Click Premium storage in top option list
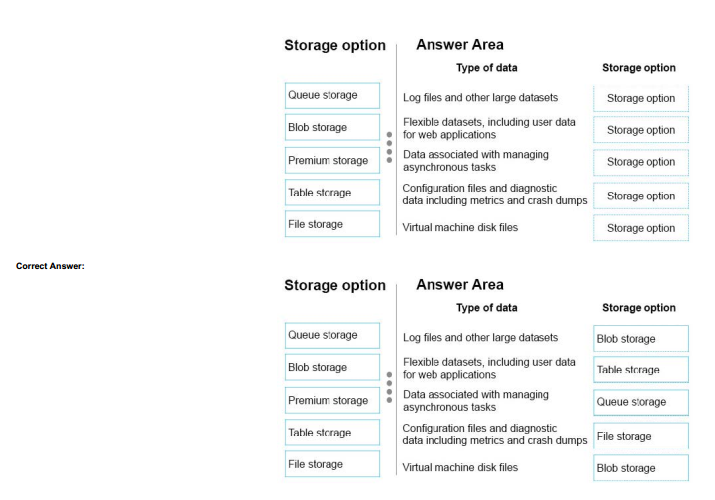Viewport: 715px width, 500px height. tap(332, 160)
